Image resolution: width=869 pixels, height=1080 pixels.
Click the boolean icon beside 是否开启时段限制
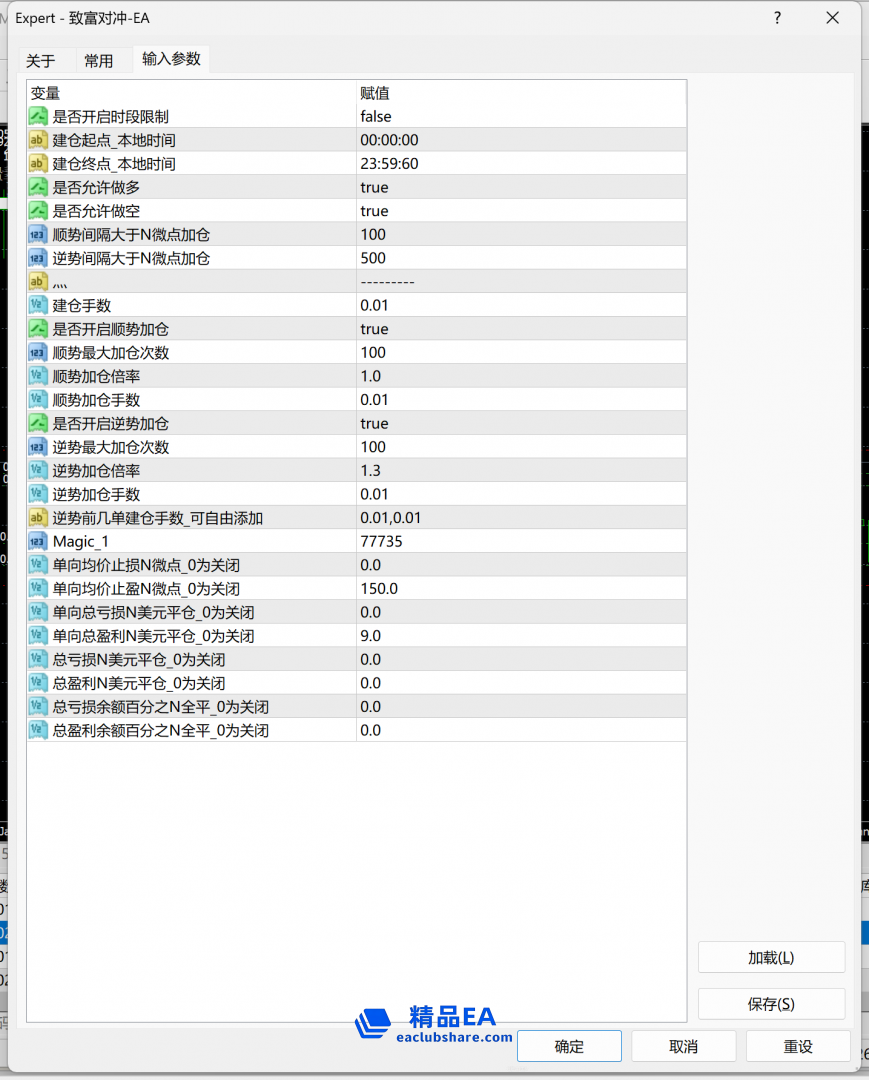[x=37, y=117]
